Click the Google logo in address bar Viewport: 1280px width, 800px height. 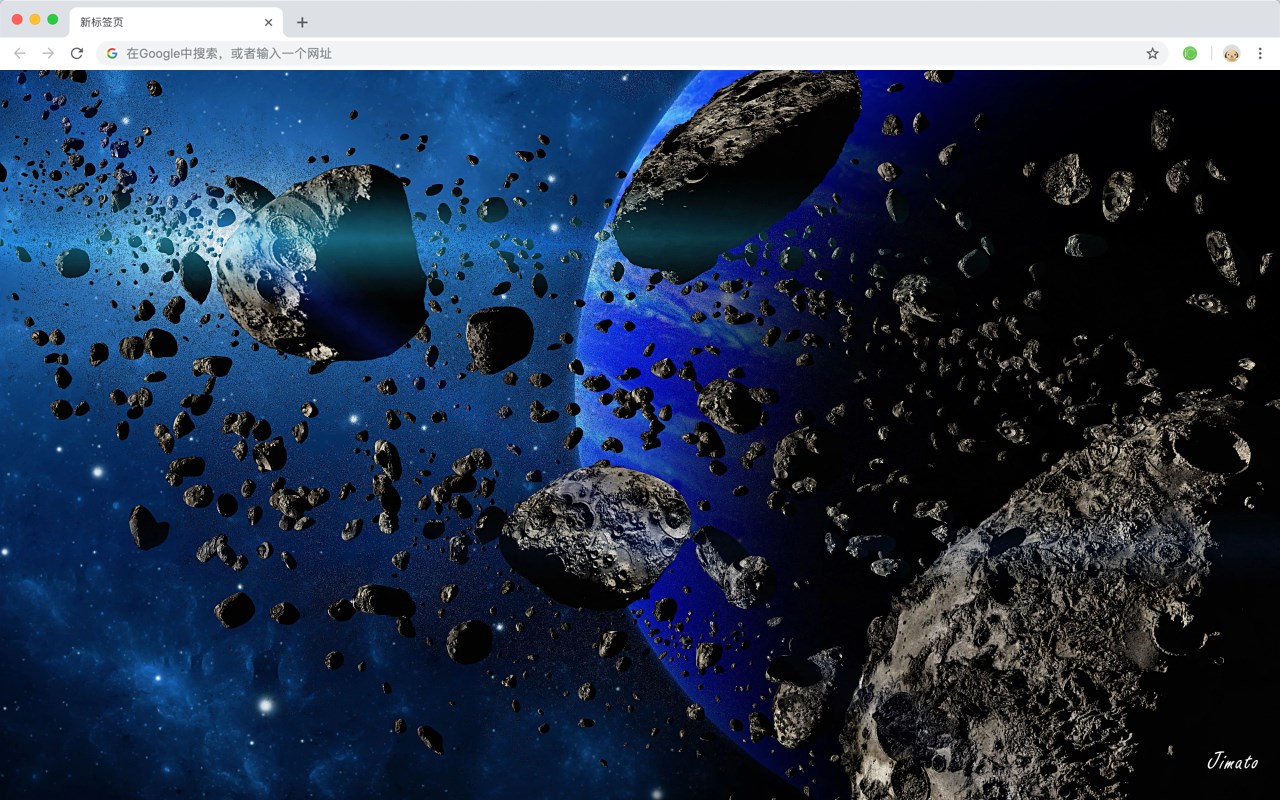coord(112,53)
